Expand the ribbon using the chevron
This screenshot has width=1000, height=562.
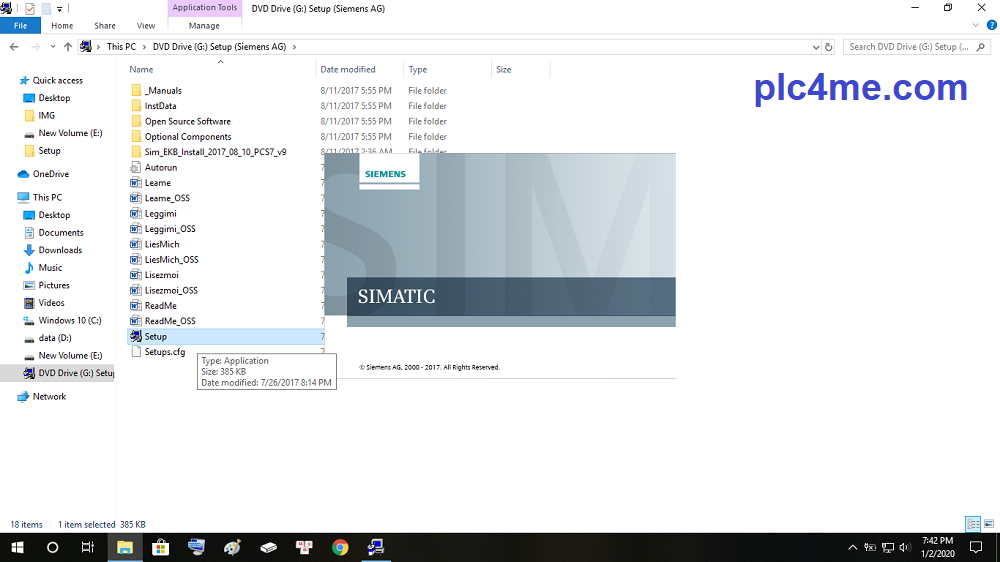[x=977, y=26]
